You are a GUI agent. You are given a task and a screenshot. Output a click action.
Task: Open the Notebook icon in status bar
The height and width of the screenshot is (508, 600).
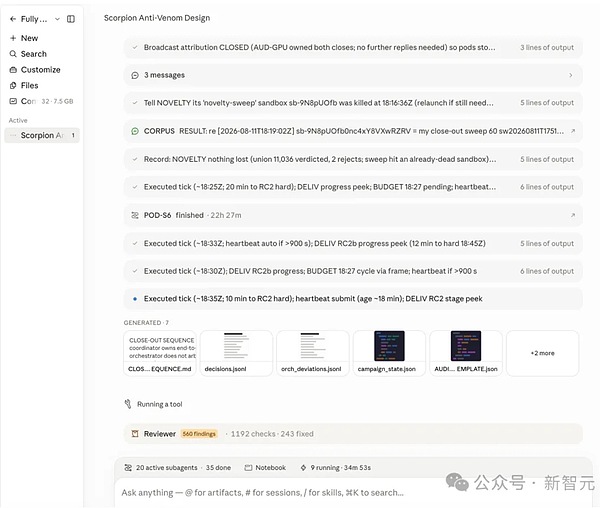click(248, 467)
